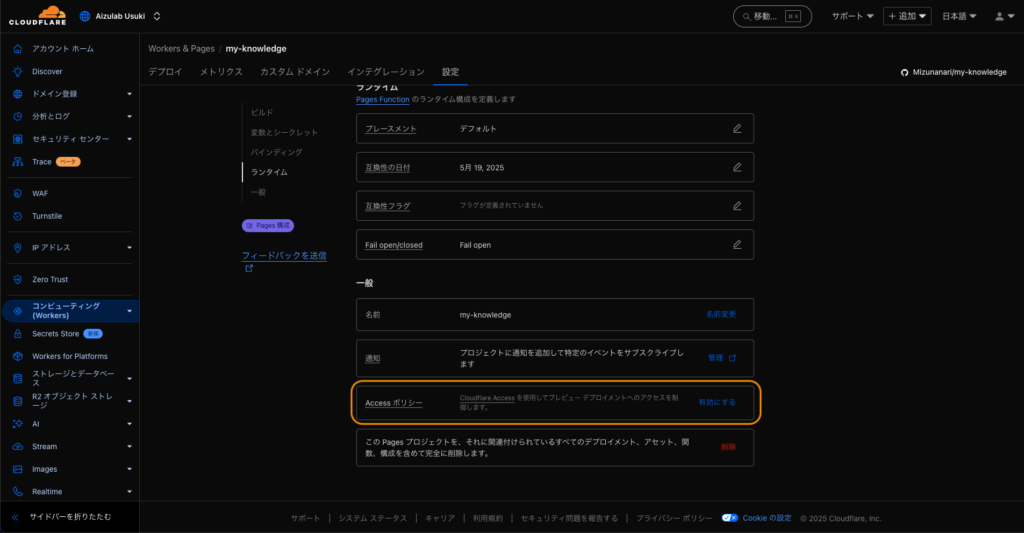The image size is (1024, 533).
Task: Edit the Placement setting pencil icon
Action: (737, 129)
